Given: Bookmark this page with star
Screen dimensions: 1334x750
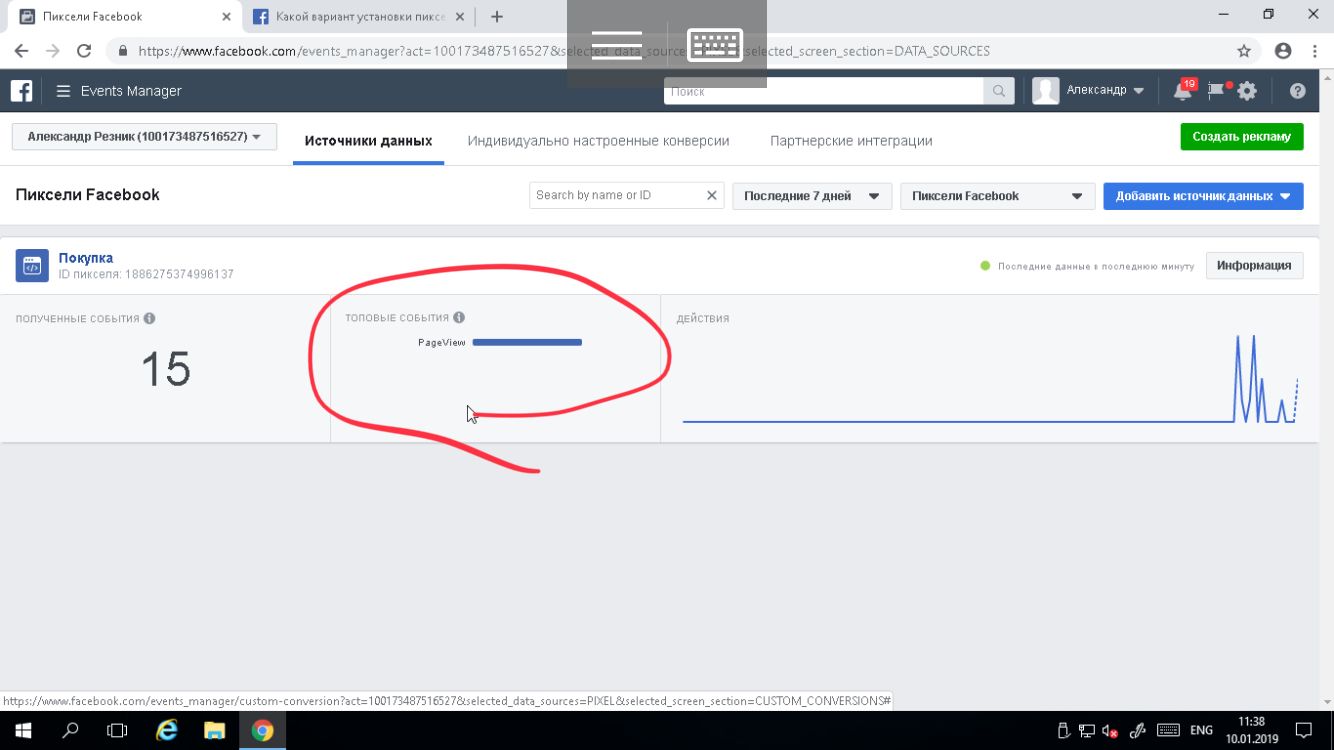Looking at the screenshot, I should tap(1244, 51).
